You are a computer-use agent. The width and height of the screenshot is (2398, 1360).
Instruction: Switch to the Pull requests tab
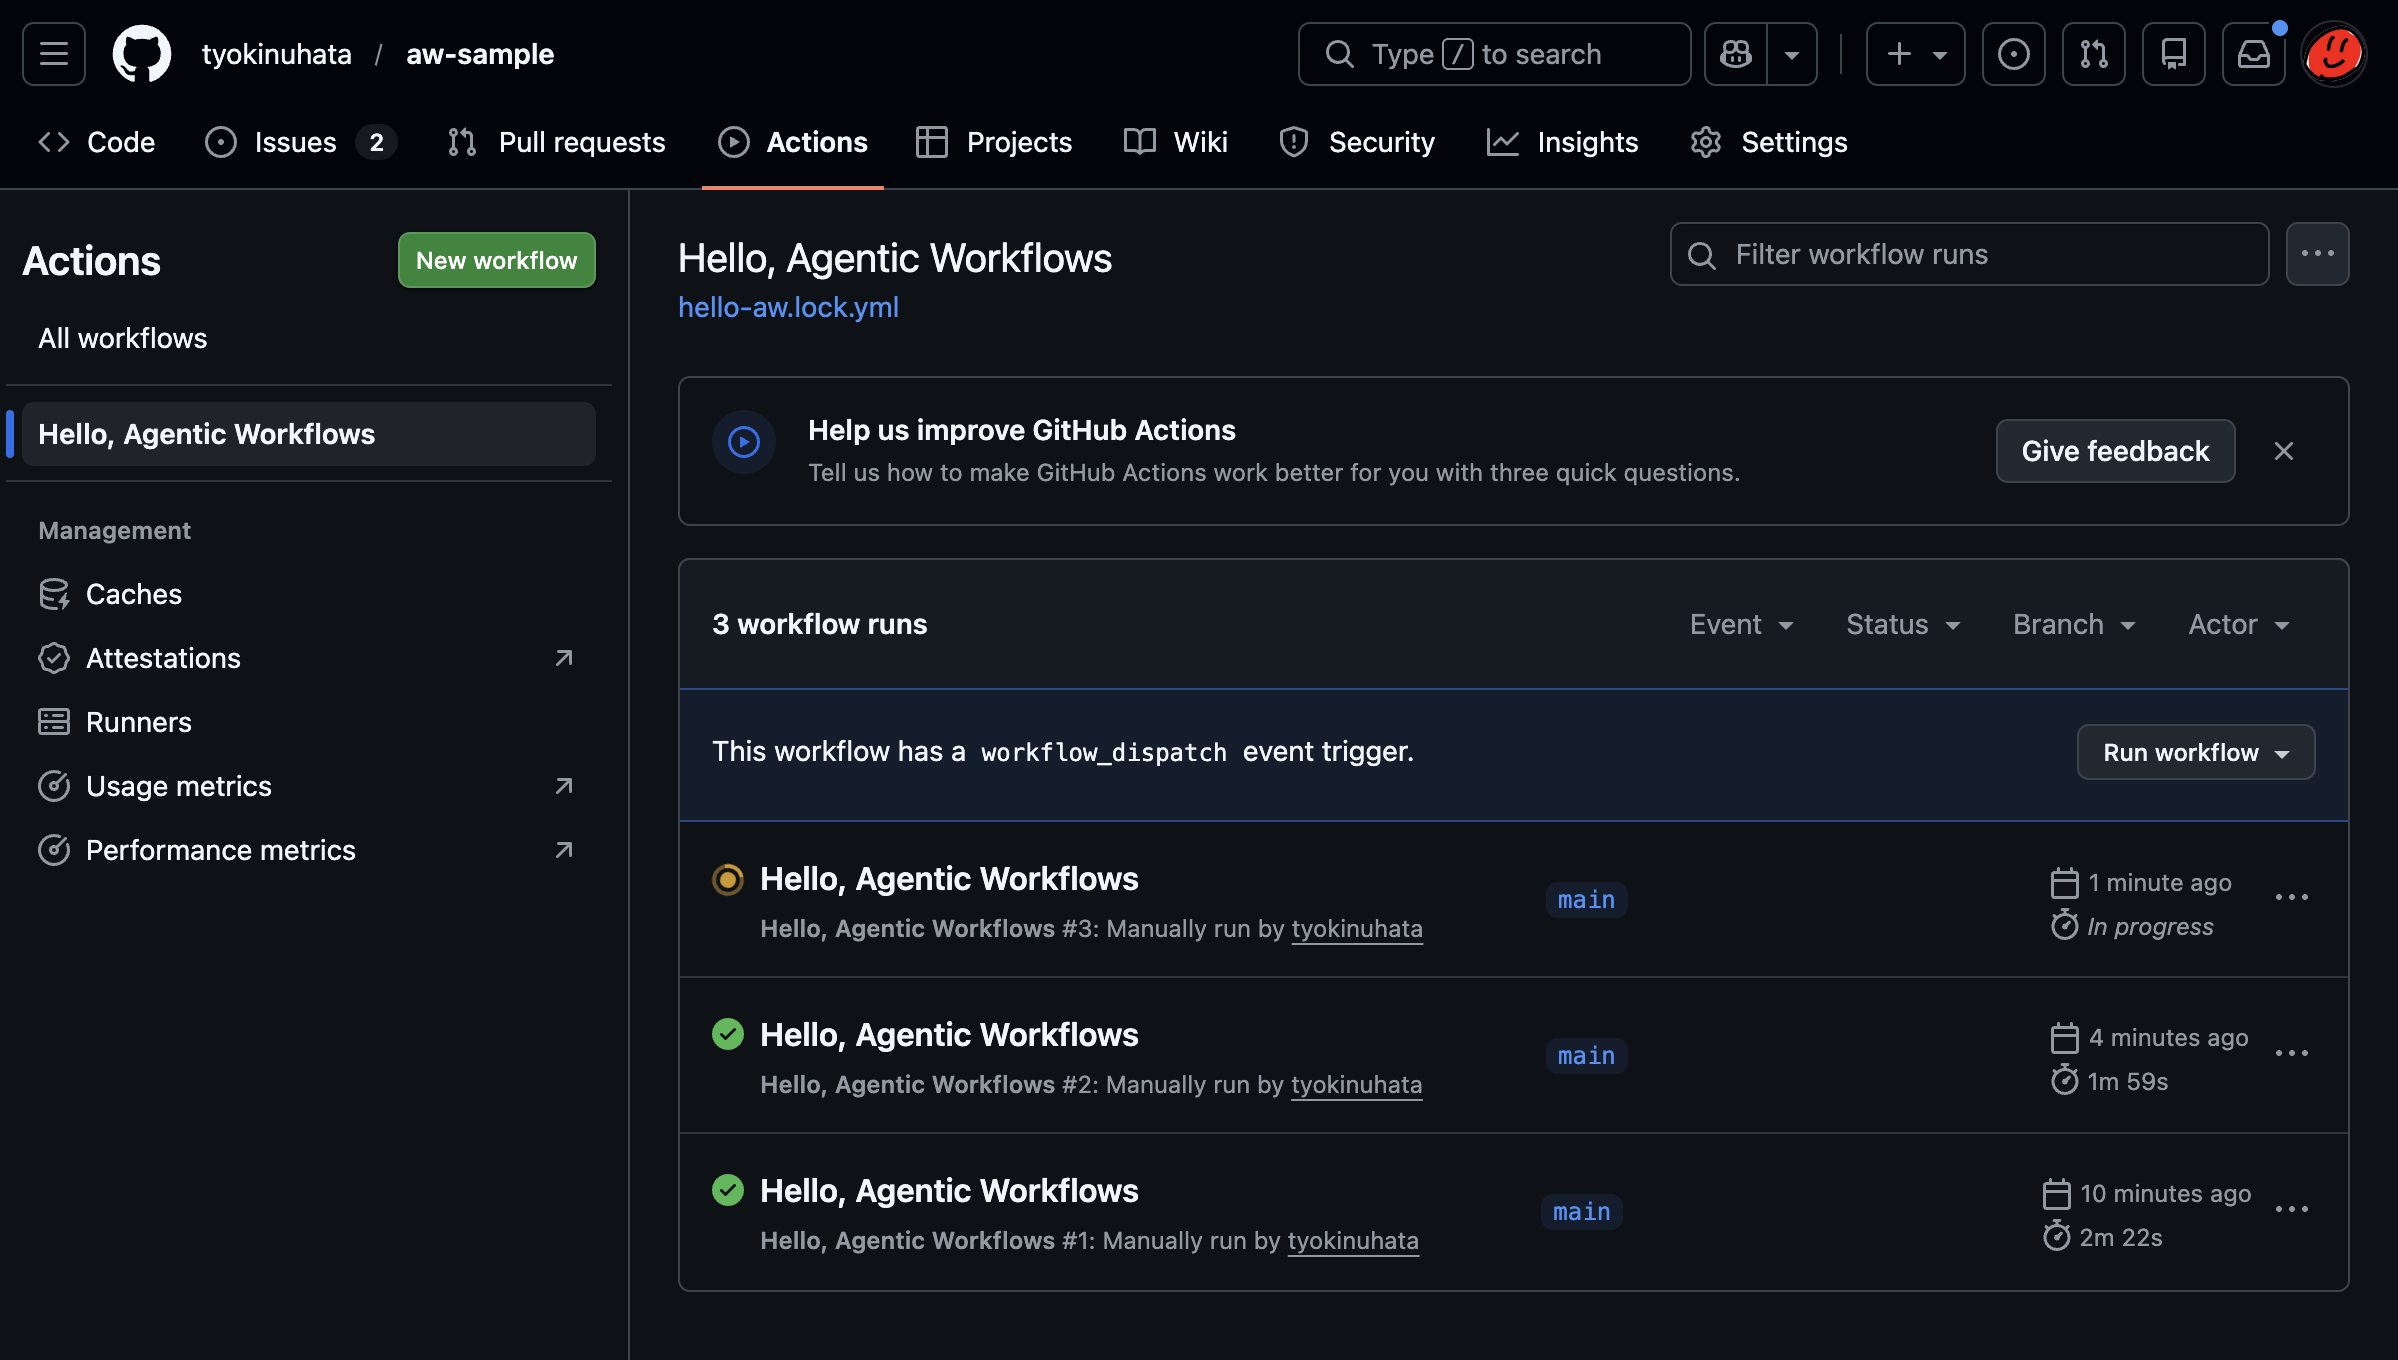(x=557, y=142)
